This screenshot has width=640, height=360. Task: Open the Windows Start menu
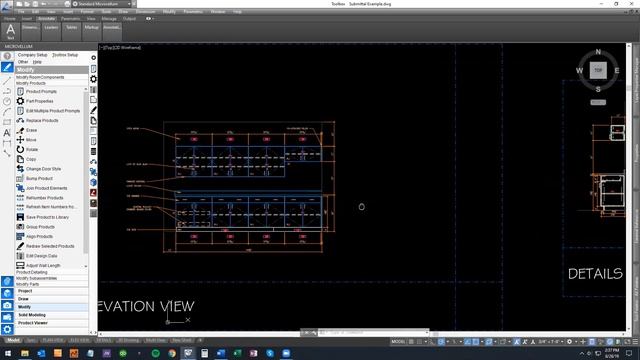tap(8, 353)
